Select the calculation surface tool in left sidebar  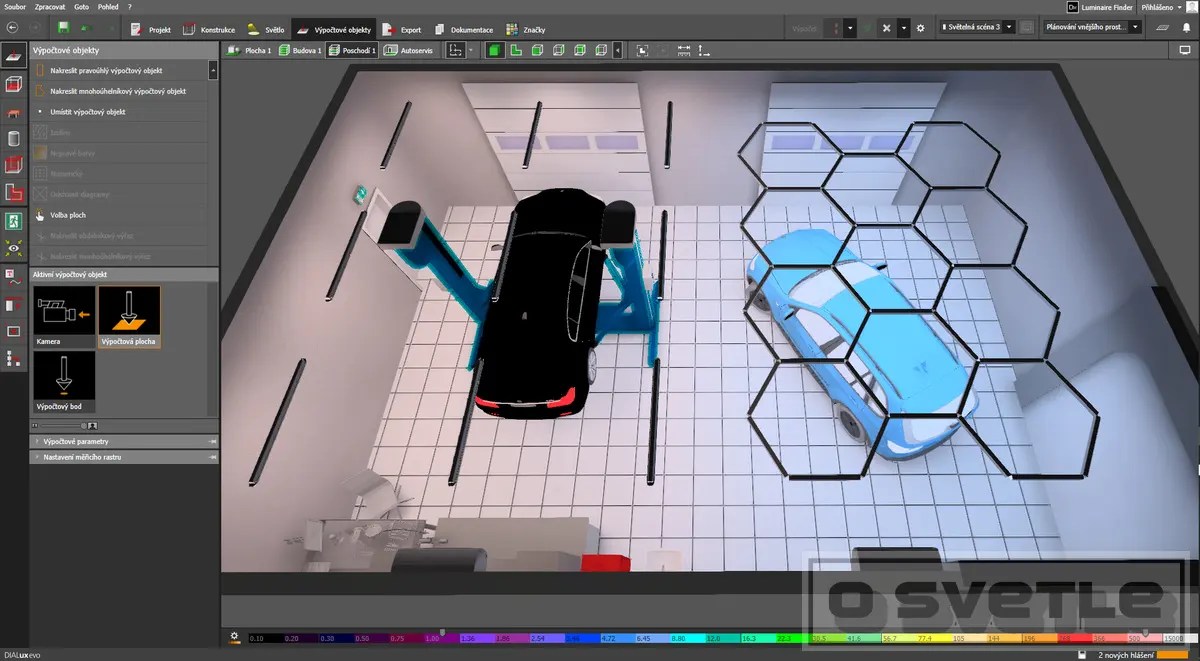pos(13,56)
